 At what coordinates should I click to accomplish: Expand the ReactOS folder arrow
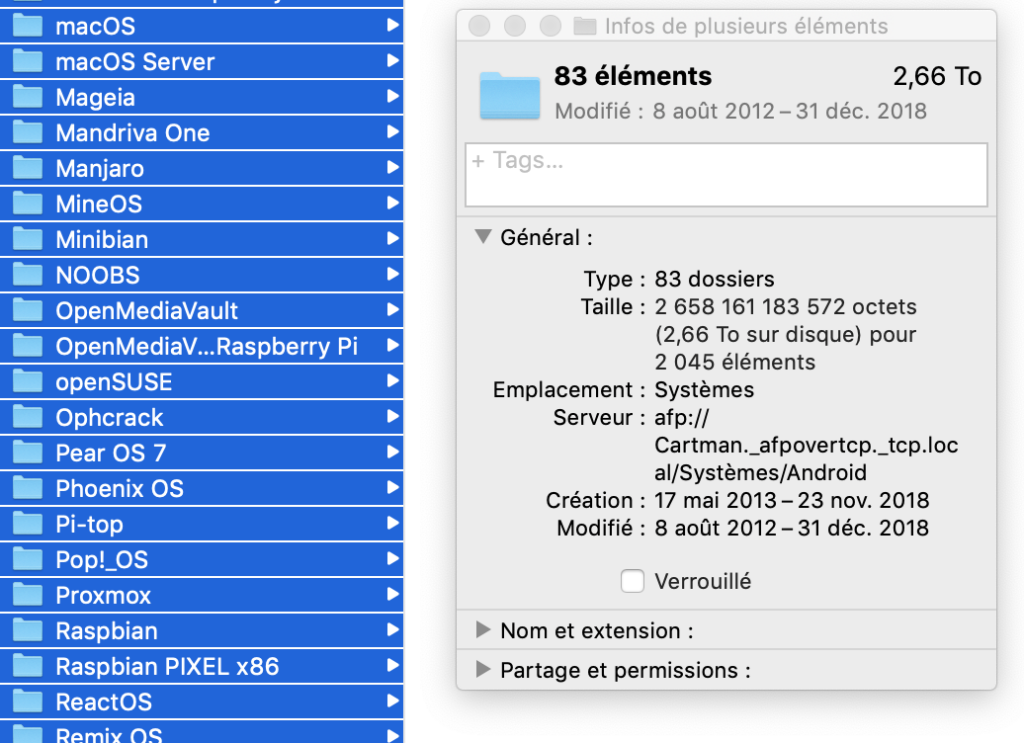[392, 701]
